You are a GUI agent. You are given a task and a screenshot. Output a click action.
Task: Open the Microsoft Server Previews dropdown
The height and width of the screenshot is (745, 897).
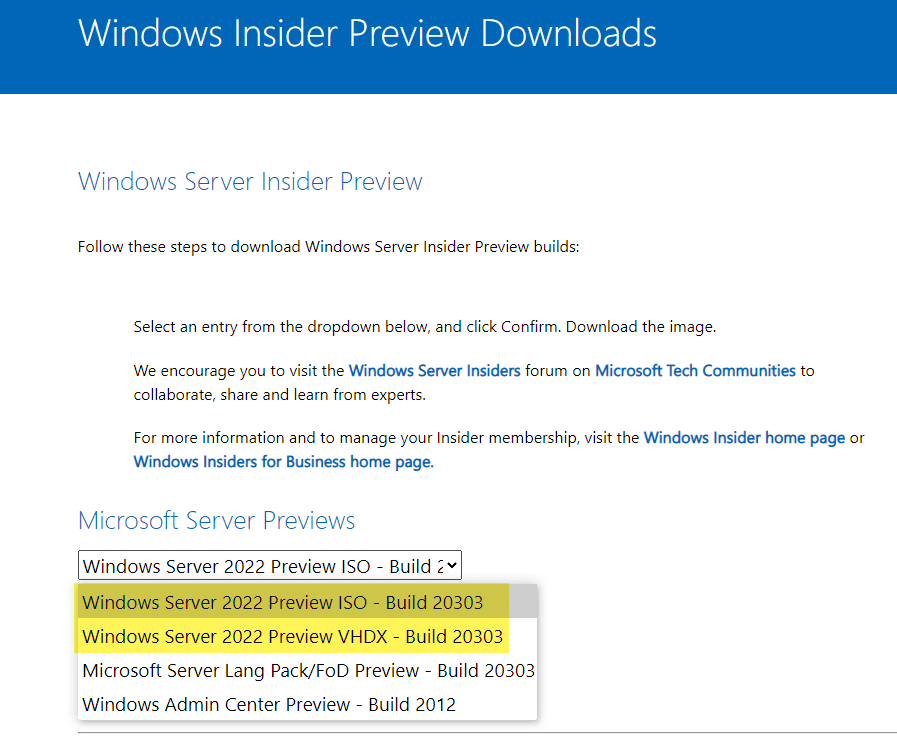pyautogui.click(x=268, y=565)
